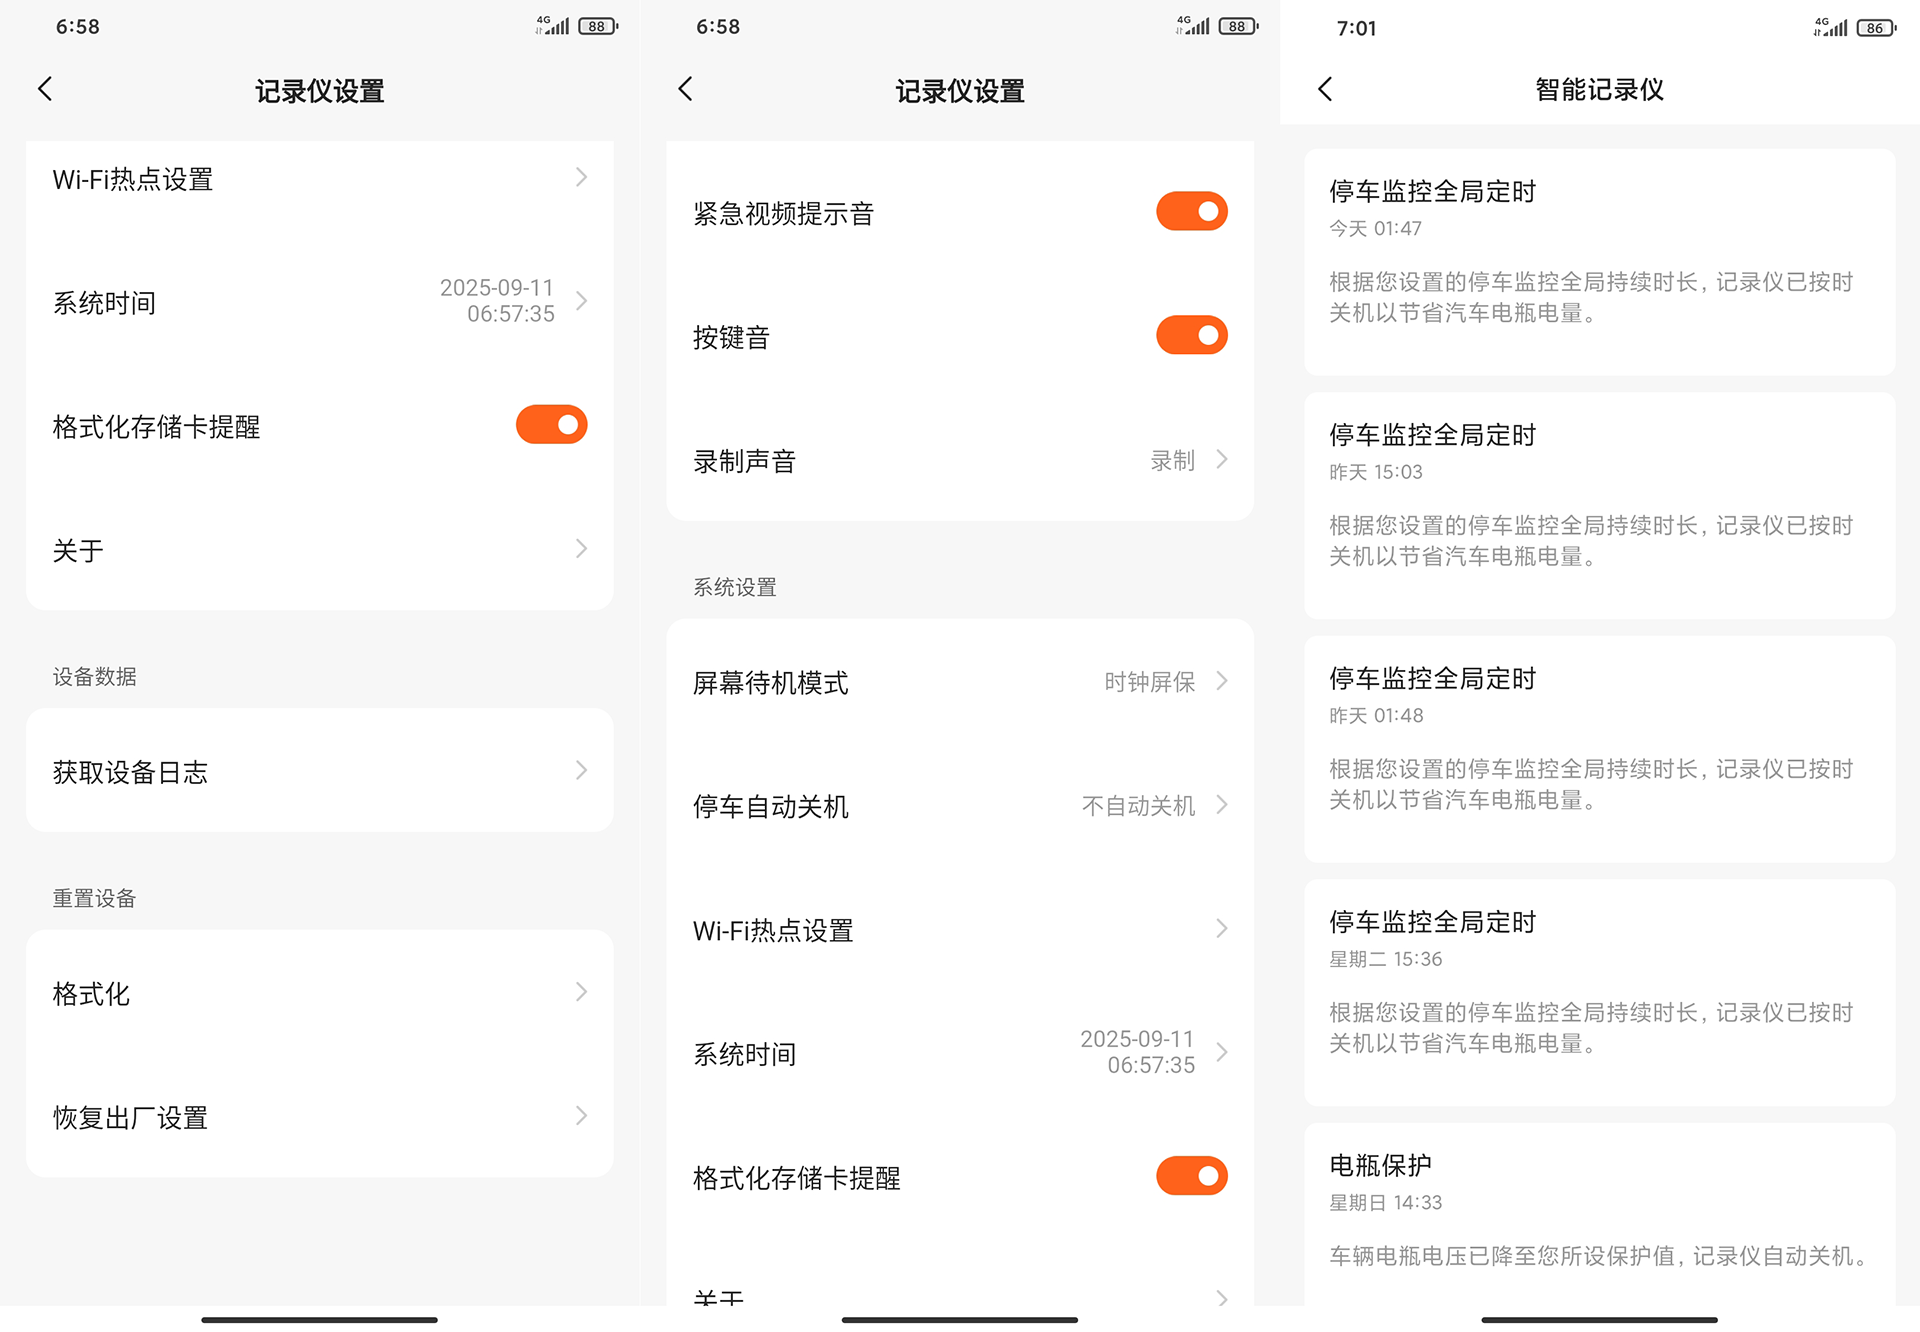The height and width of the screenshot is (1332, 1920).
Task: Tap chevron beside 恢复出厂设置
Action: coord(581,1116)
